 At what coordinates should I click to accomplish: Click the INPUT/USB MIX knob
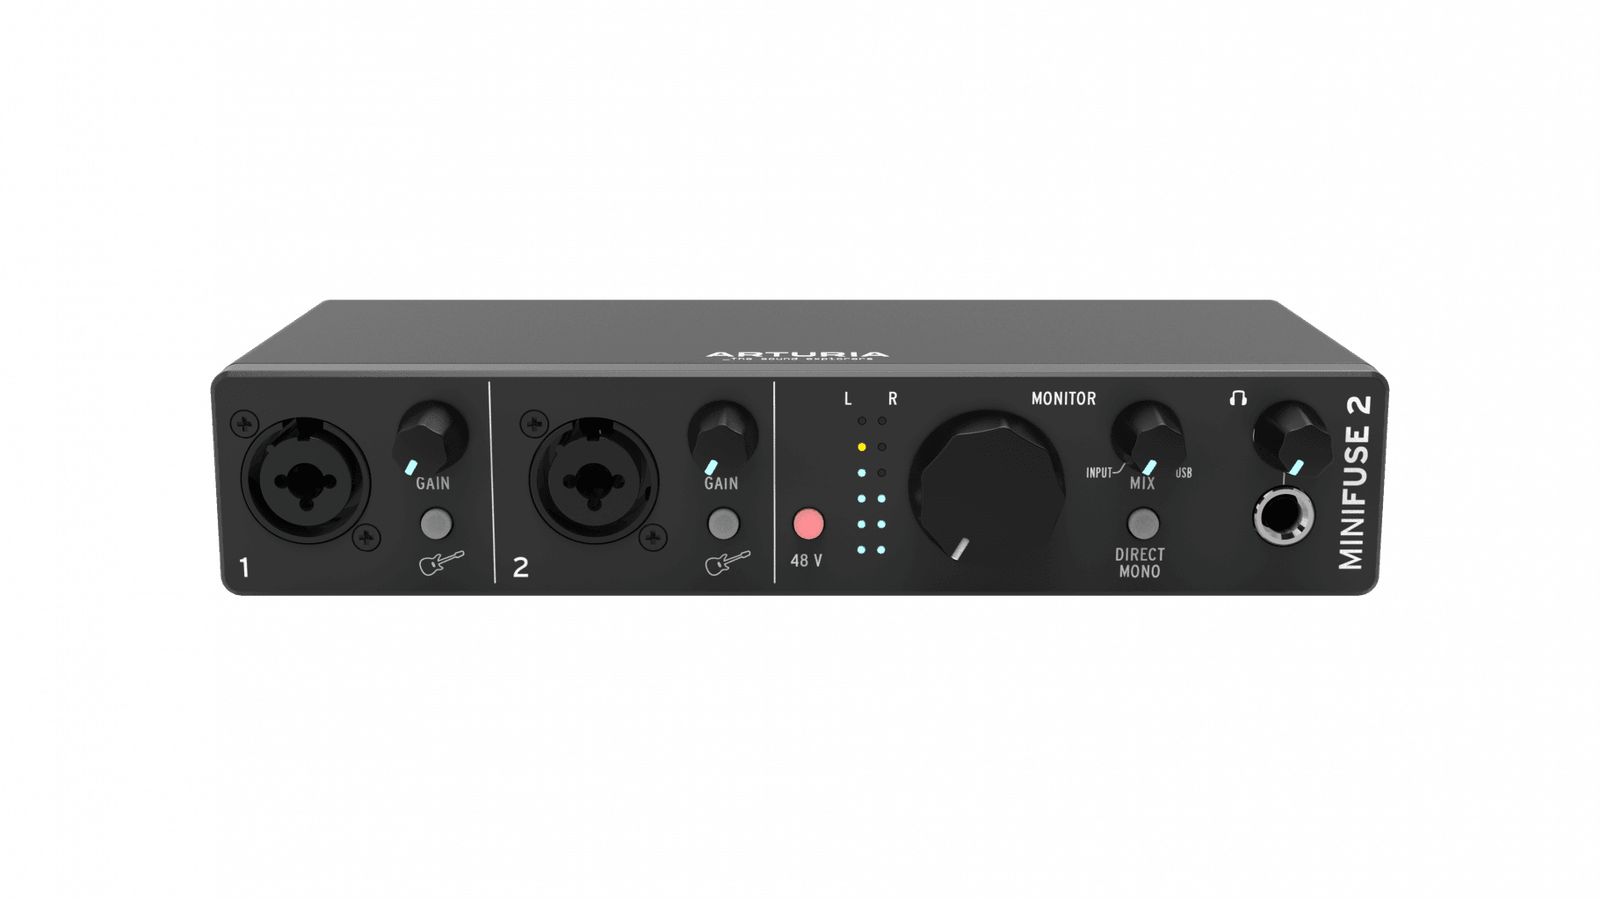coord(1148,438)
